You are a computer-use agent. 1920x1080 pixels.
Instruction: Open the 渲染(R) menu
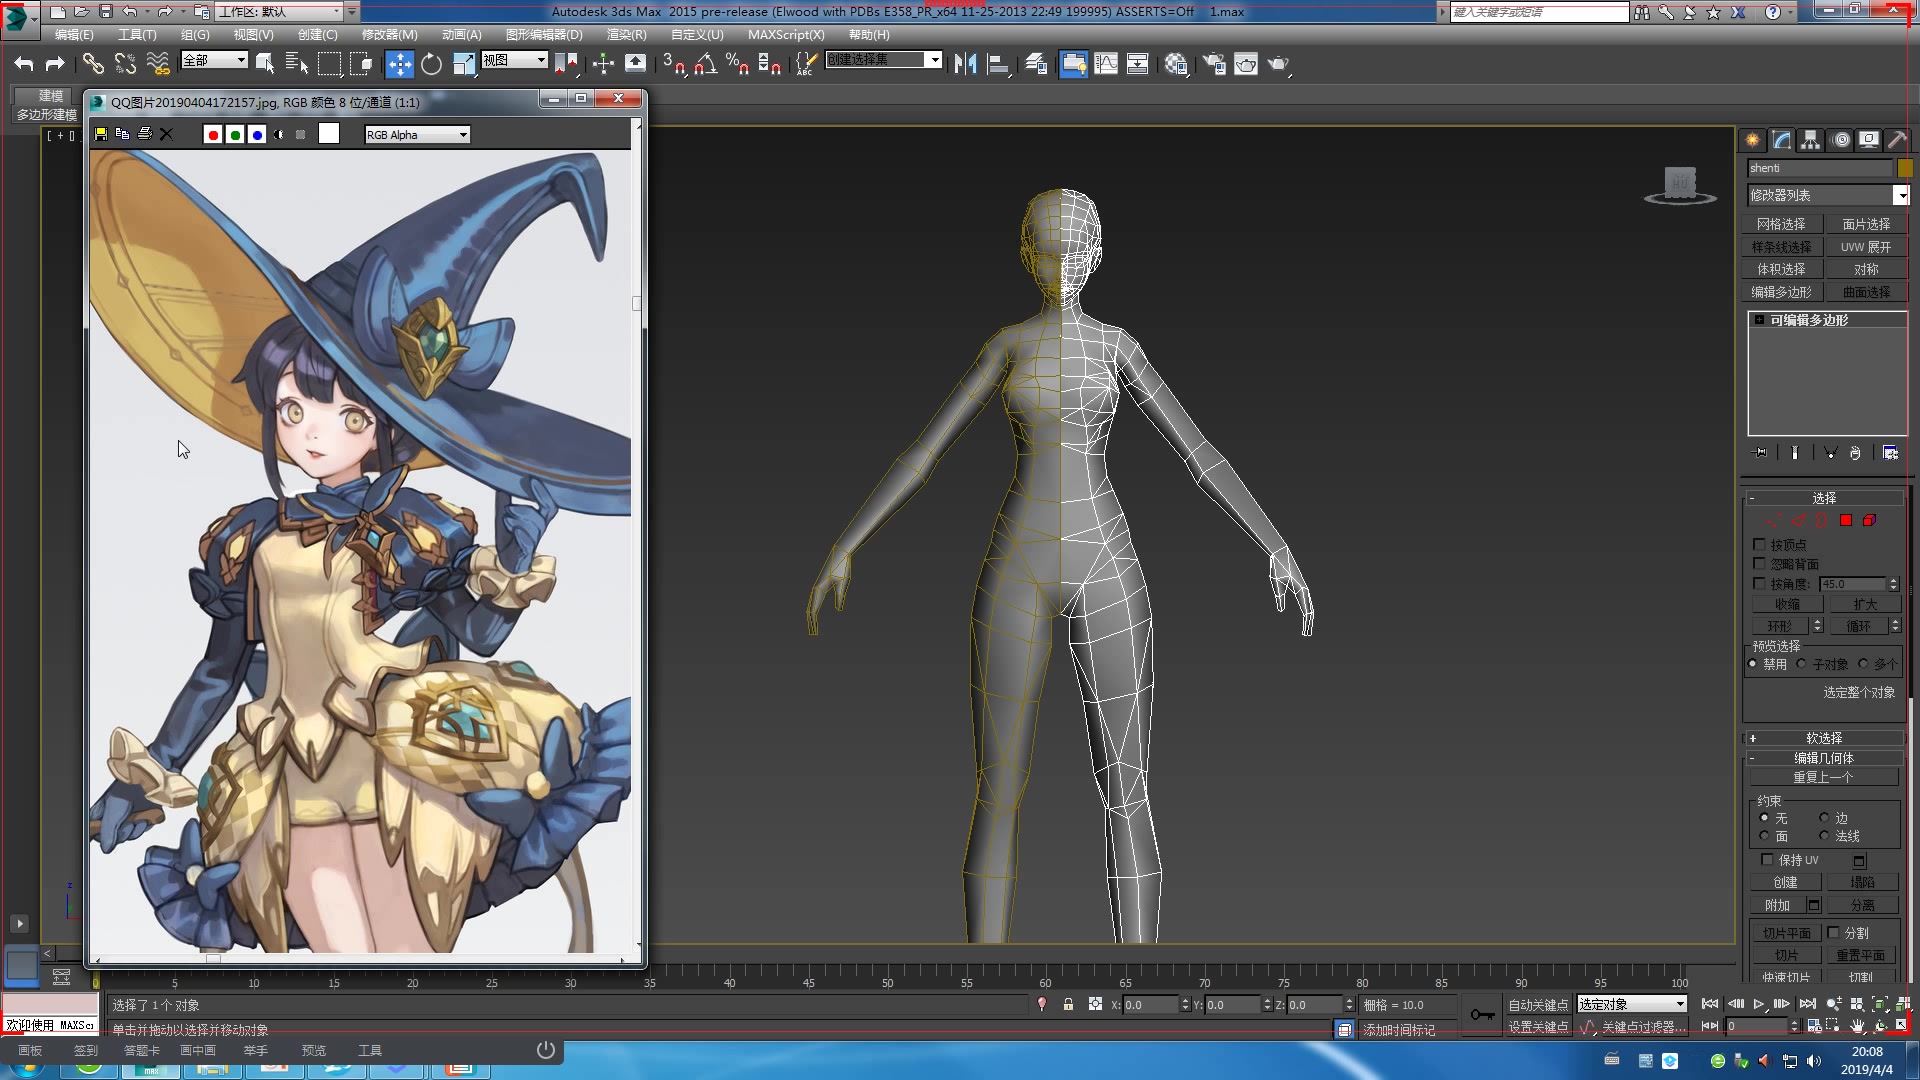click(x=626, y=34)
